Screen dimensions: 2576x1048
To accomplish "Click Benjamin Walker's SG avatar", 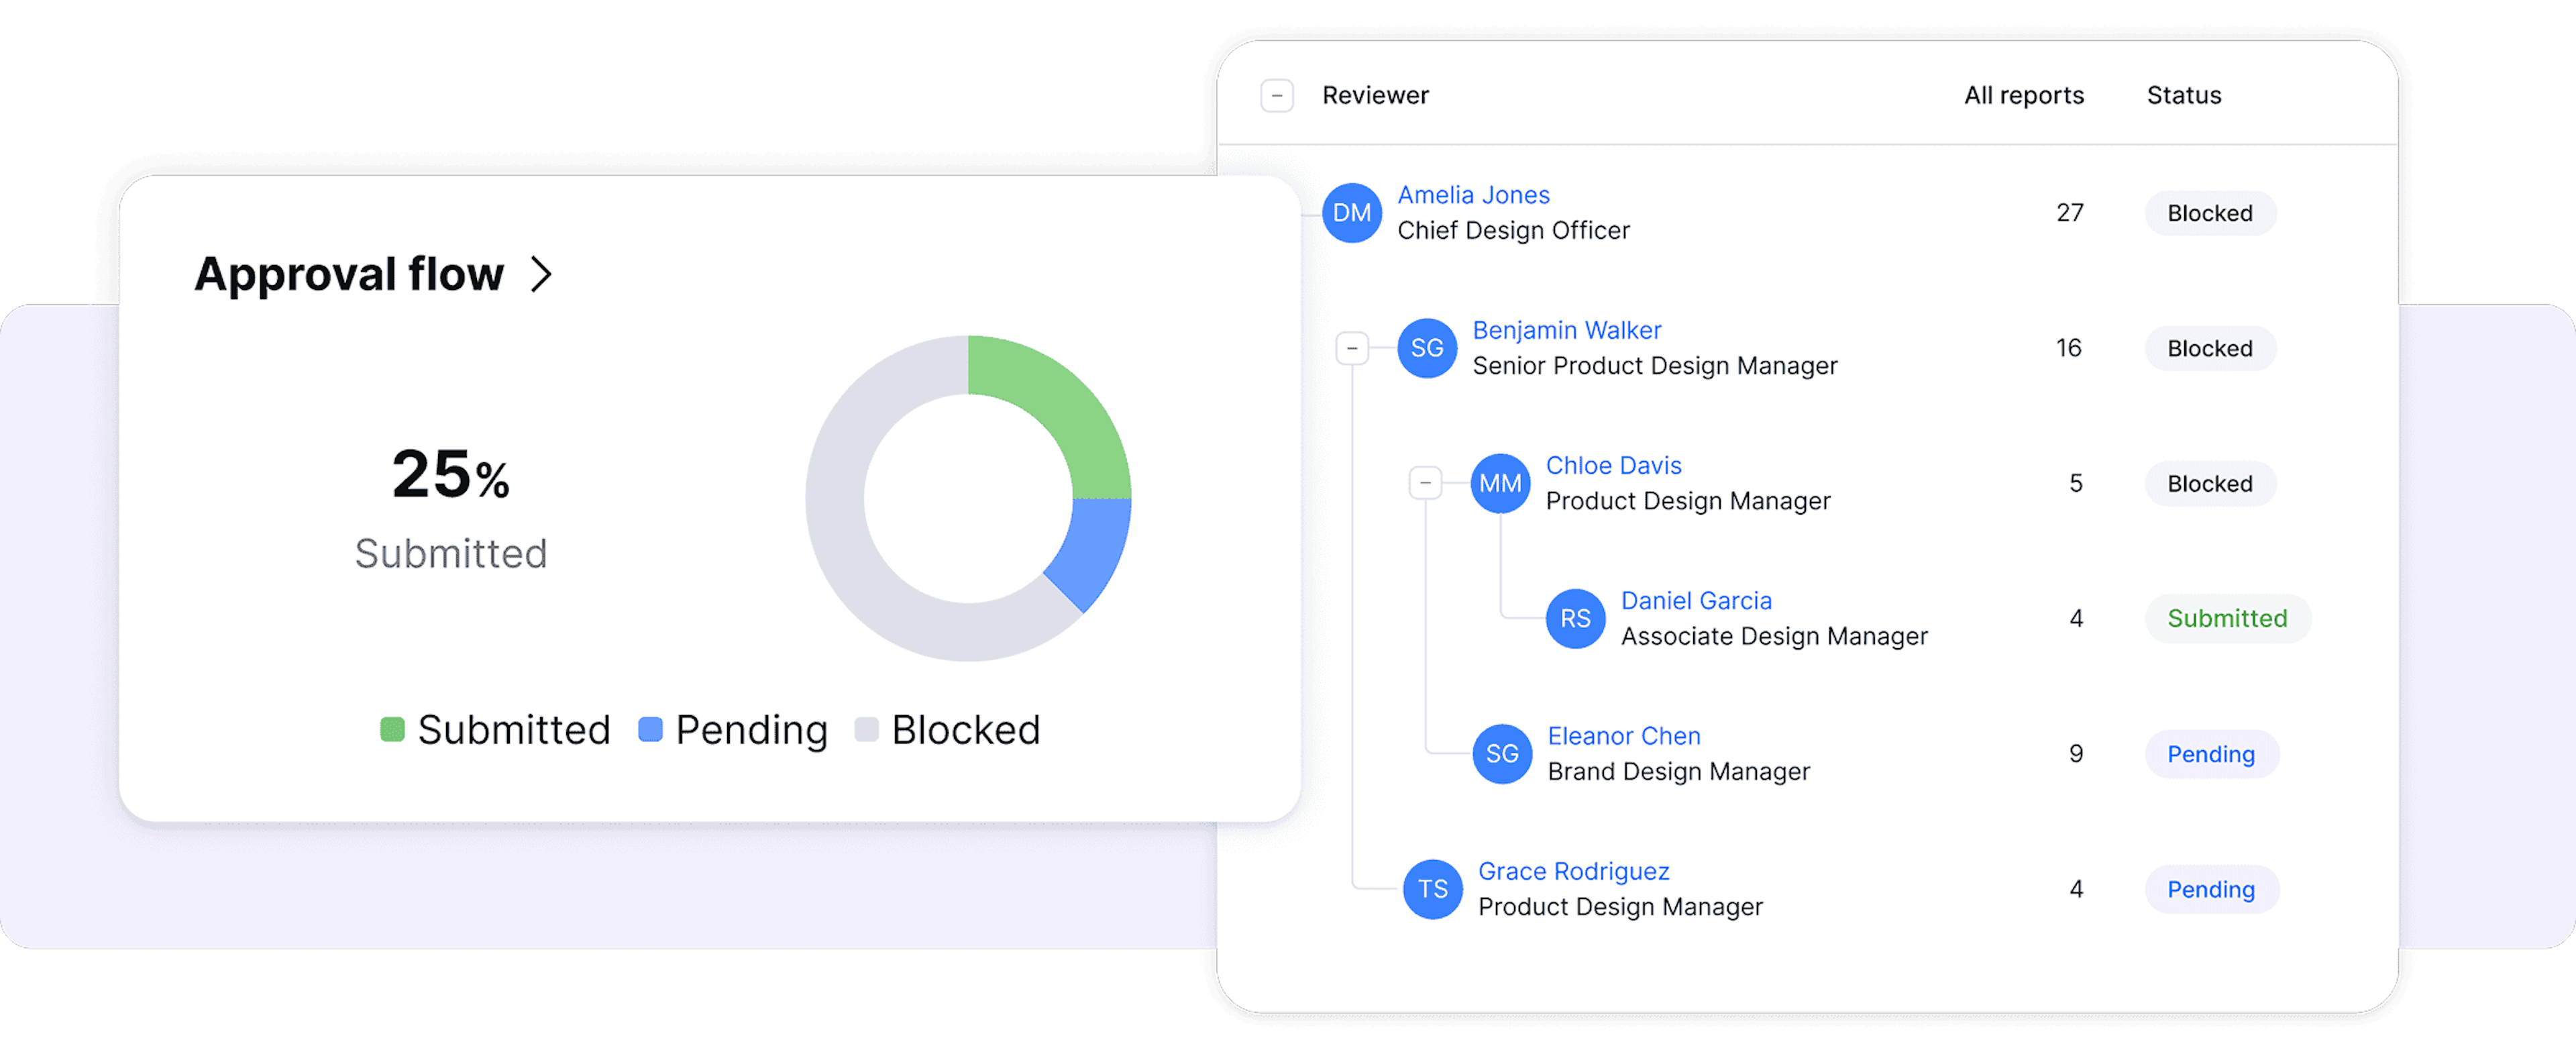I will point(1426,348).
